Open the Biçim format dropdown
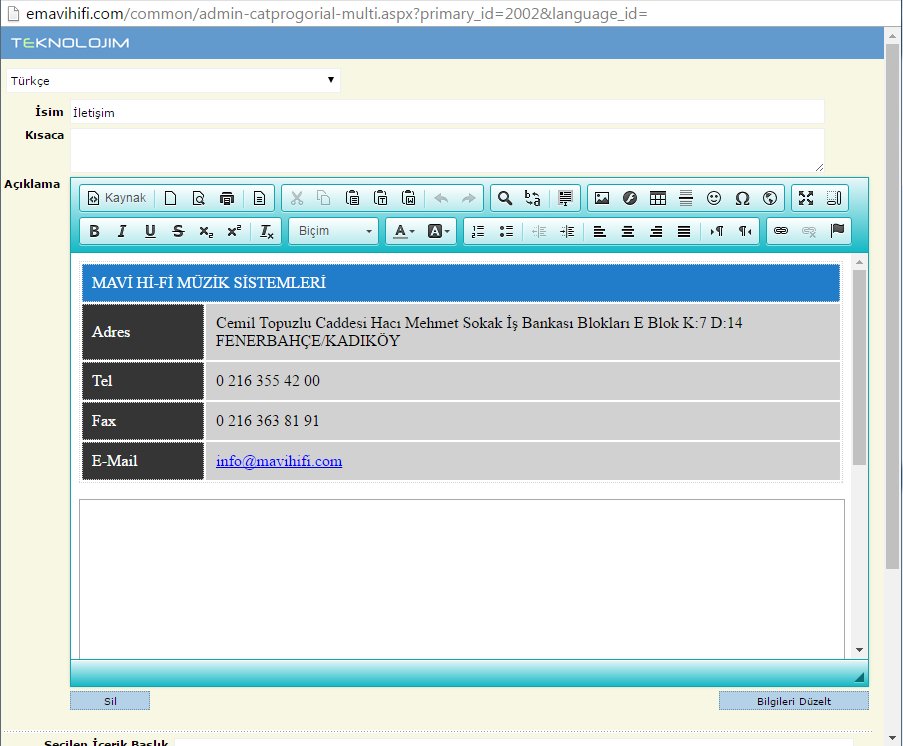The height and width of the screenshot is (746, 903). [x=334, y=232]
